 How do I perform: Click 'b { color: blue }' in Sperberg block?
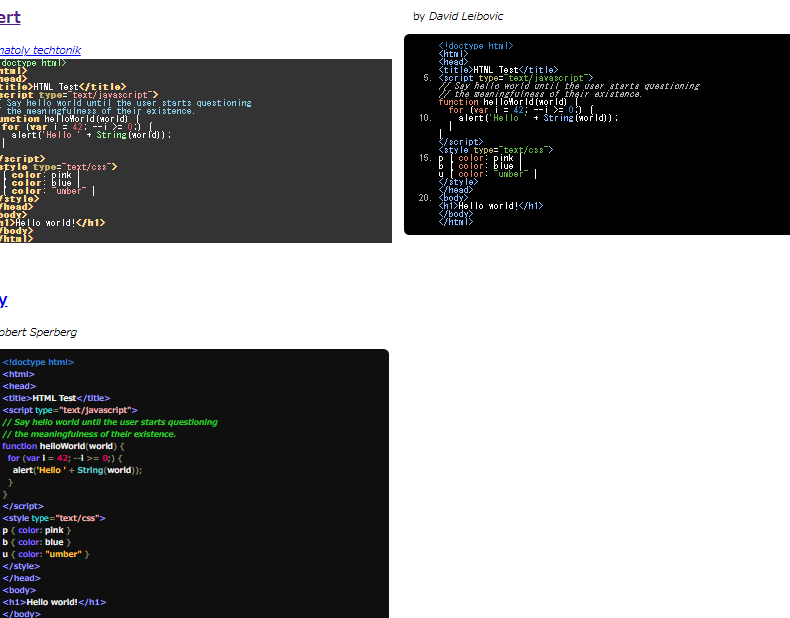point(37,542)
